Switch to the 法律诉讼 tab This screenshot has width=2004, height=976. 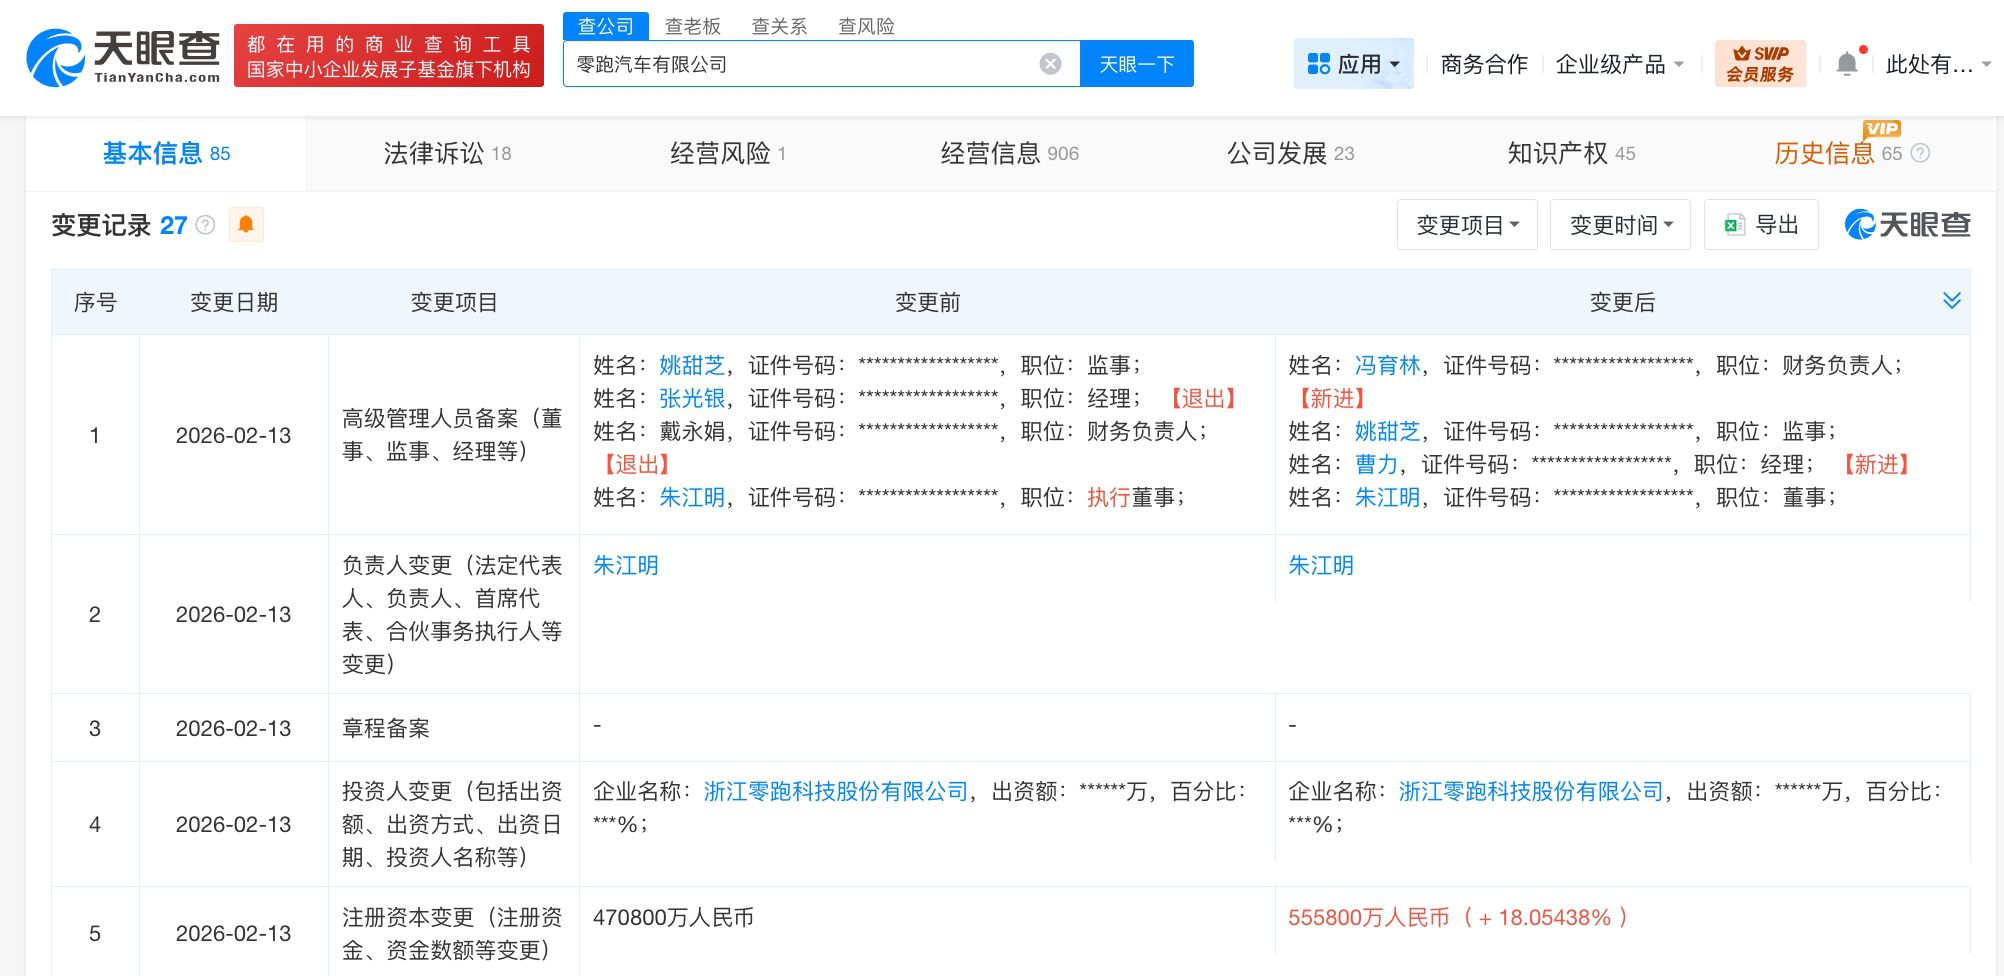click(x=447, y=153)
